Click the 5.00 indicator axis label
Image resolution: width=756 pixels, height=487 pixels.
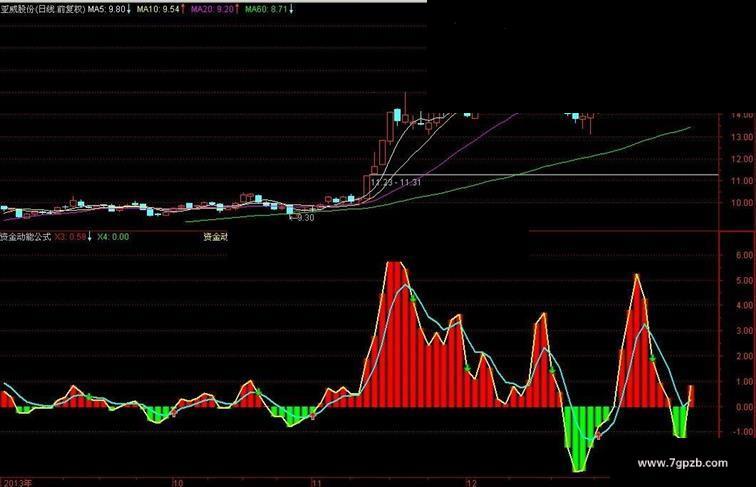[744, 281]
